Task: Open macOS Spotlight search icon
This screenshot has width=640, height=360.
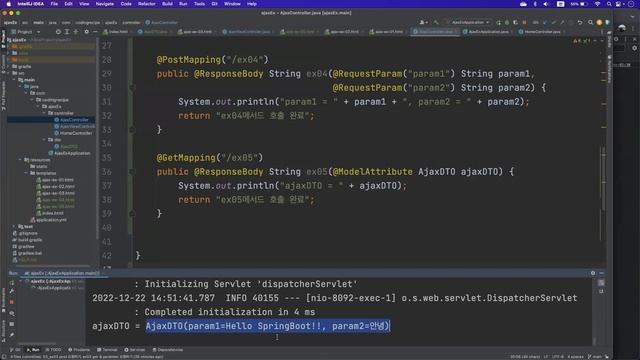Action: pos(609,4)
